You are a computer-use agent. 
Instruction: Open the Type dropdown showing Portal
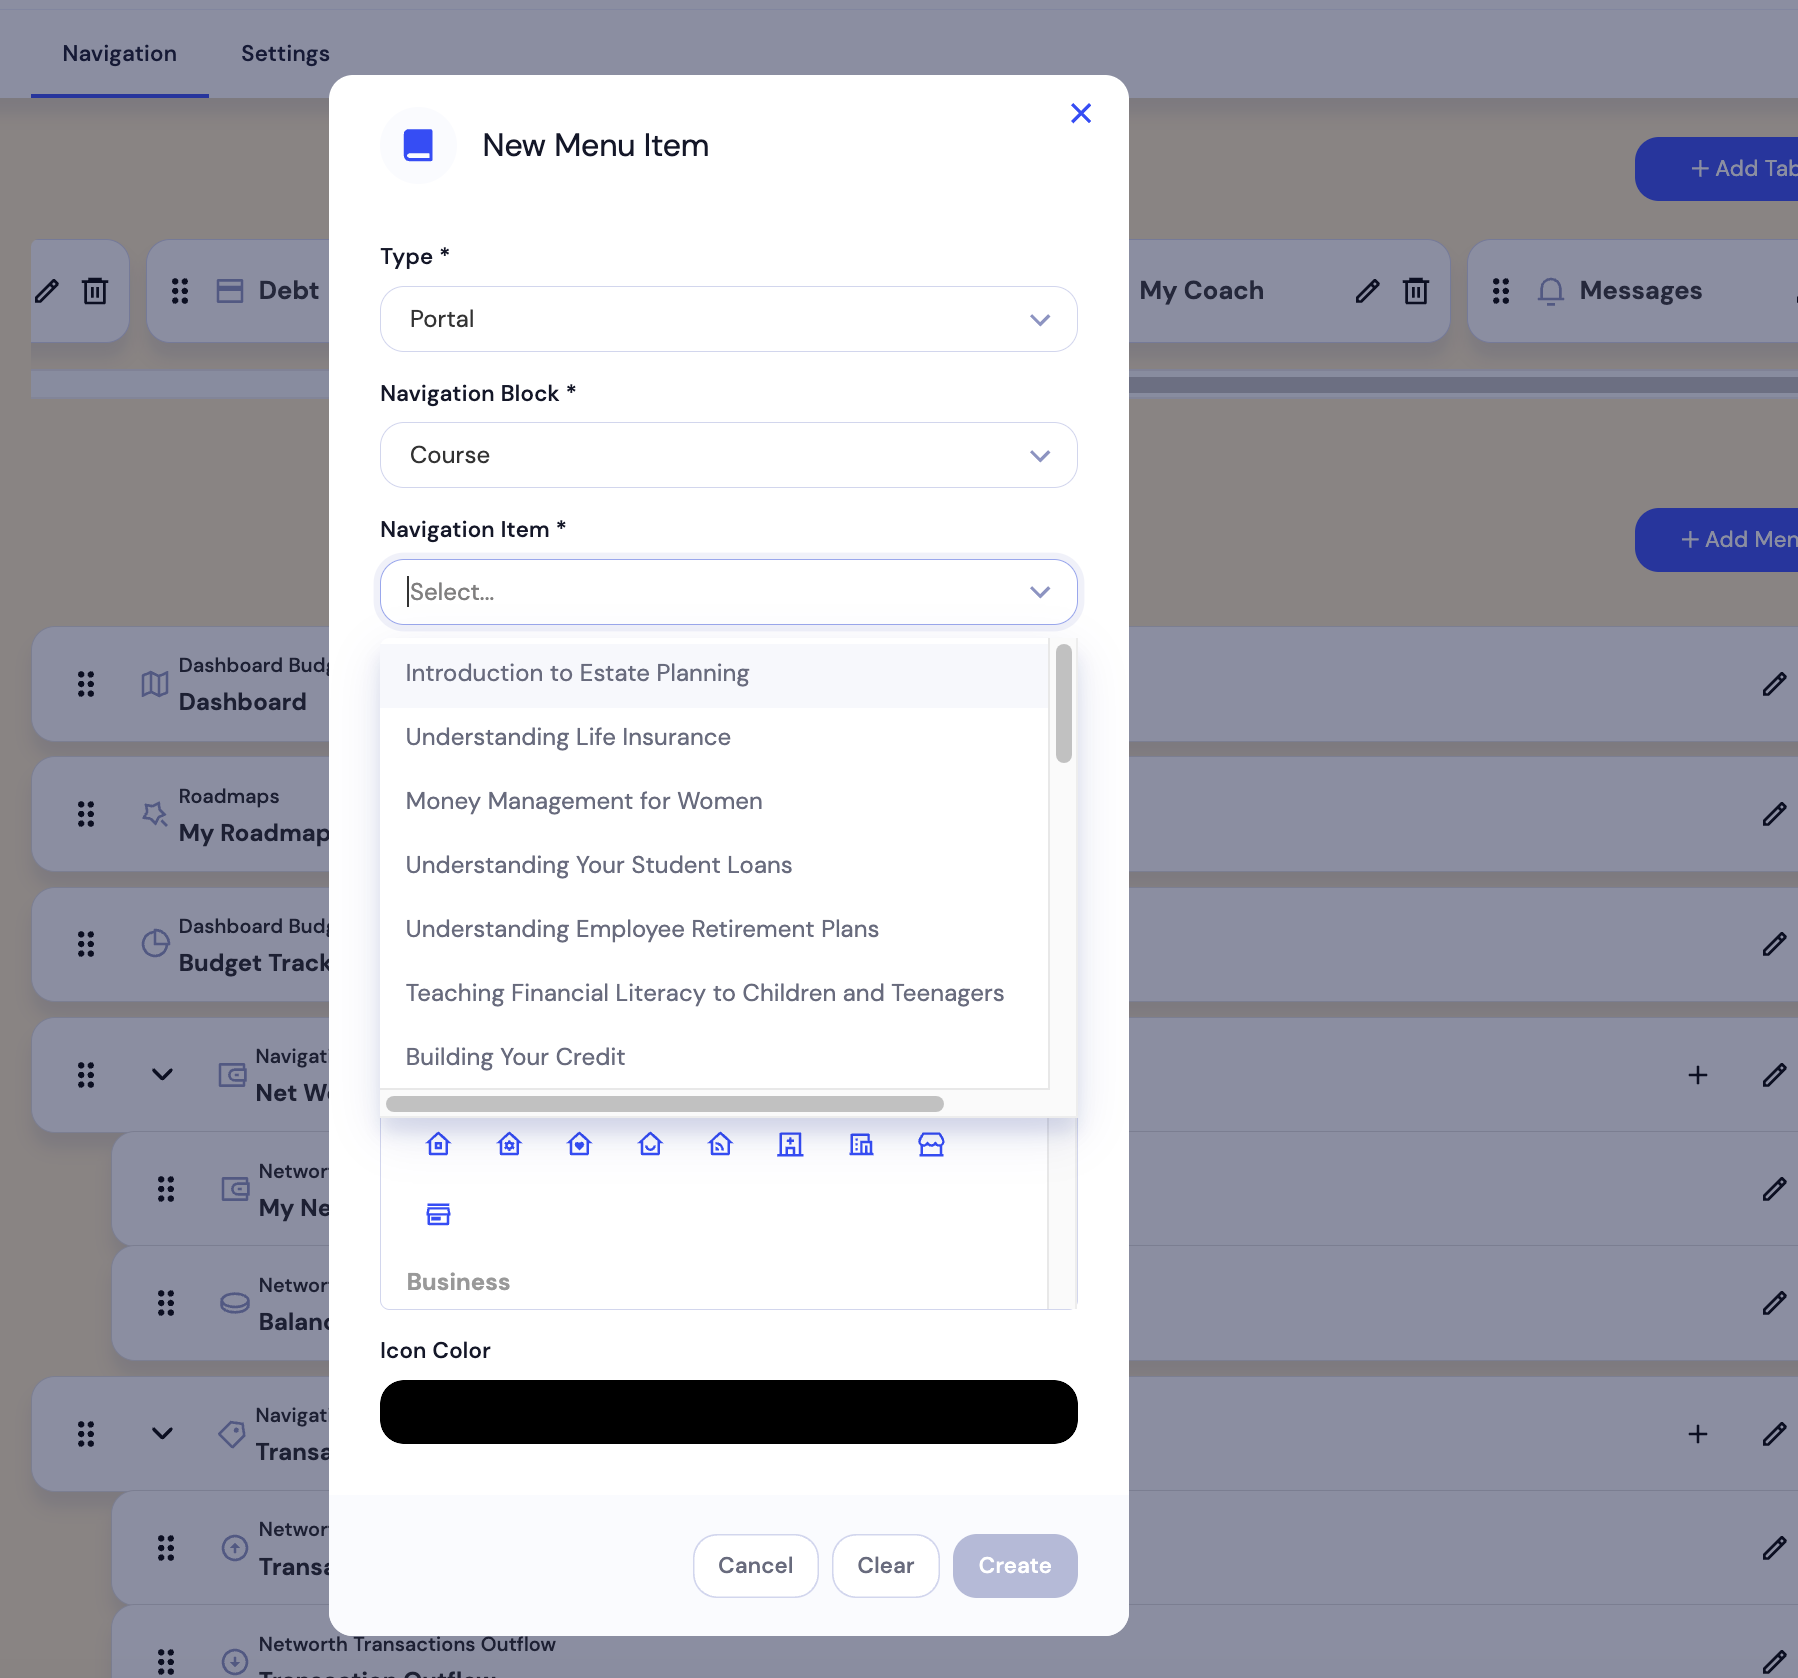click(x=728, y=319)
